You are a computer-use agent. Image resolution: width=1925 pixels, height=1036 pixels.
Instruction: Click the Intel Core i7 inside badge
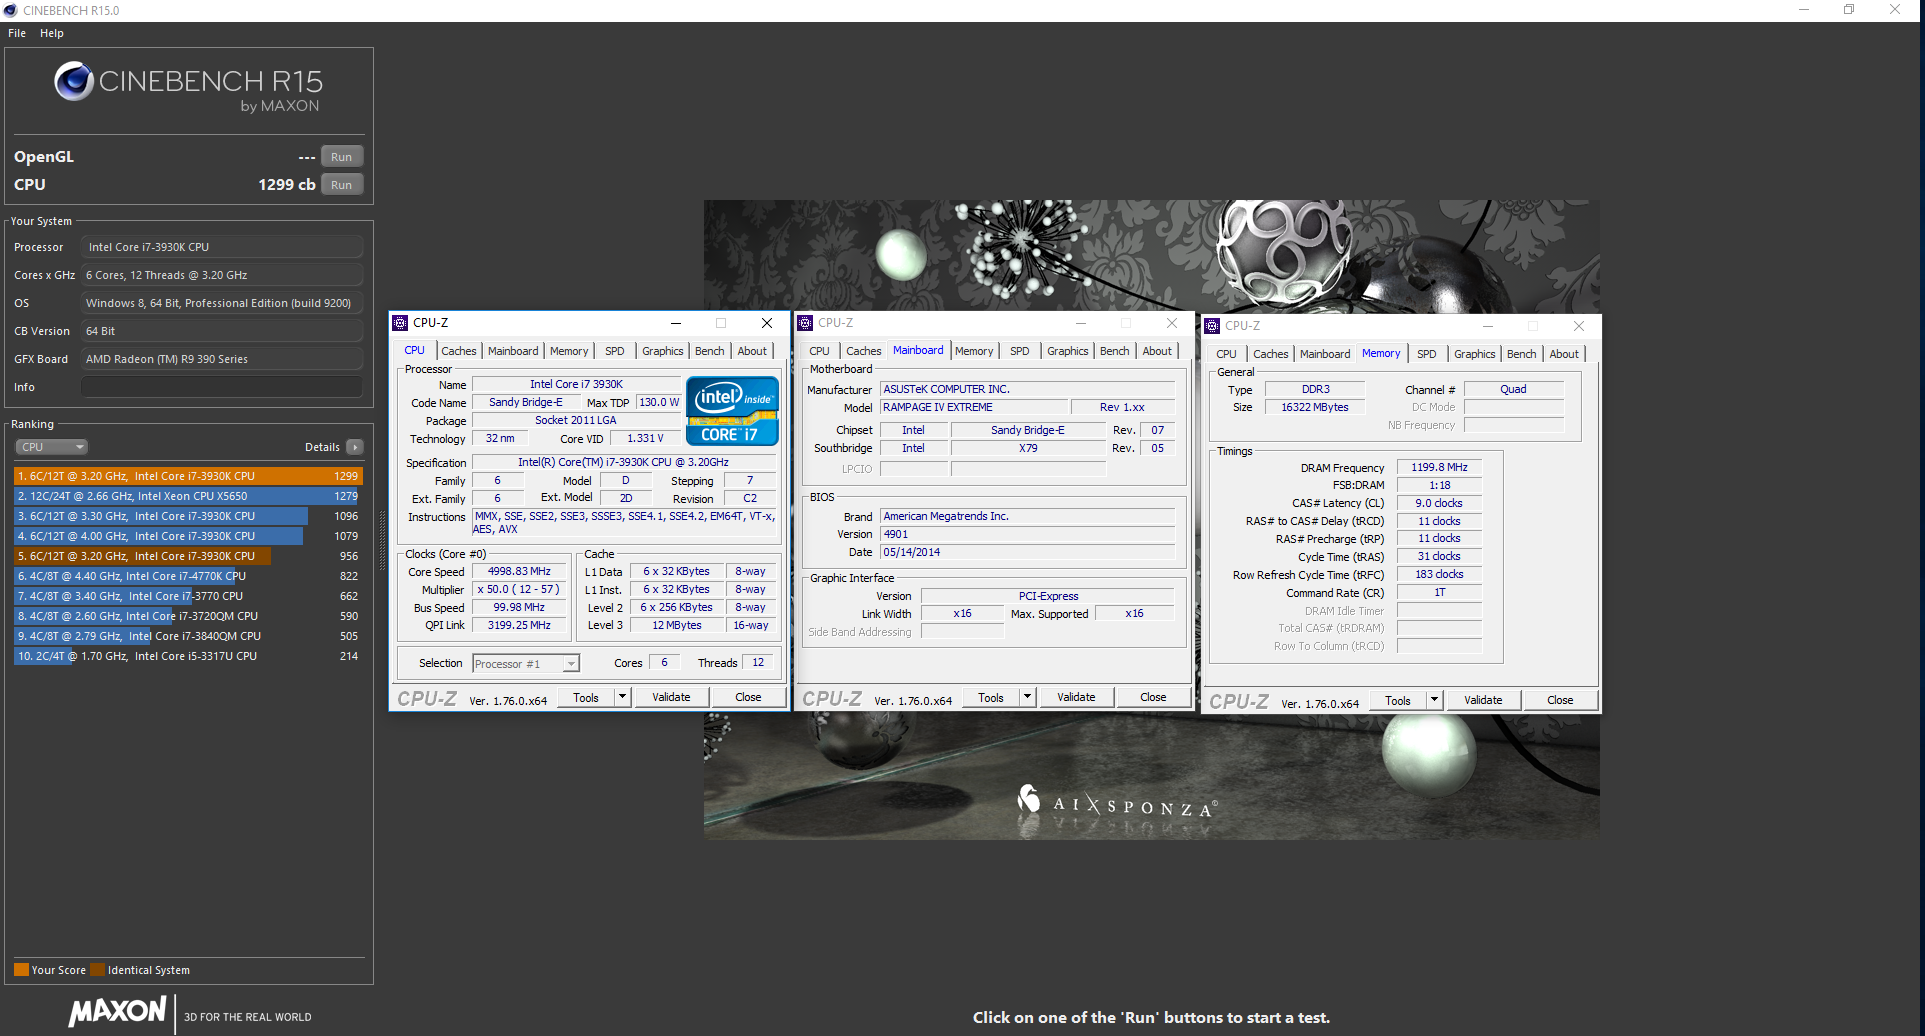point(732,410)
